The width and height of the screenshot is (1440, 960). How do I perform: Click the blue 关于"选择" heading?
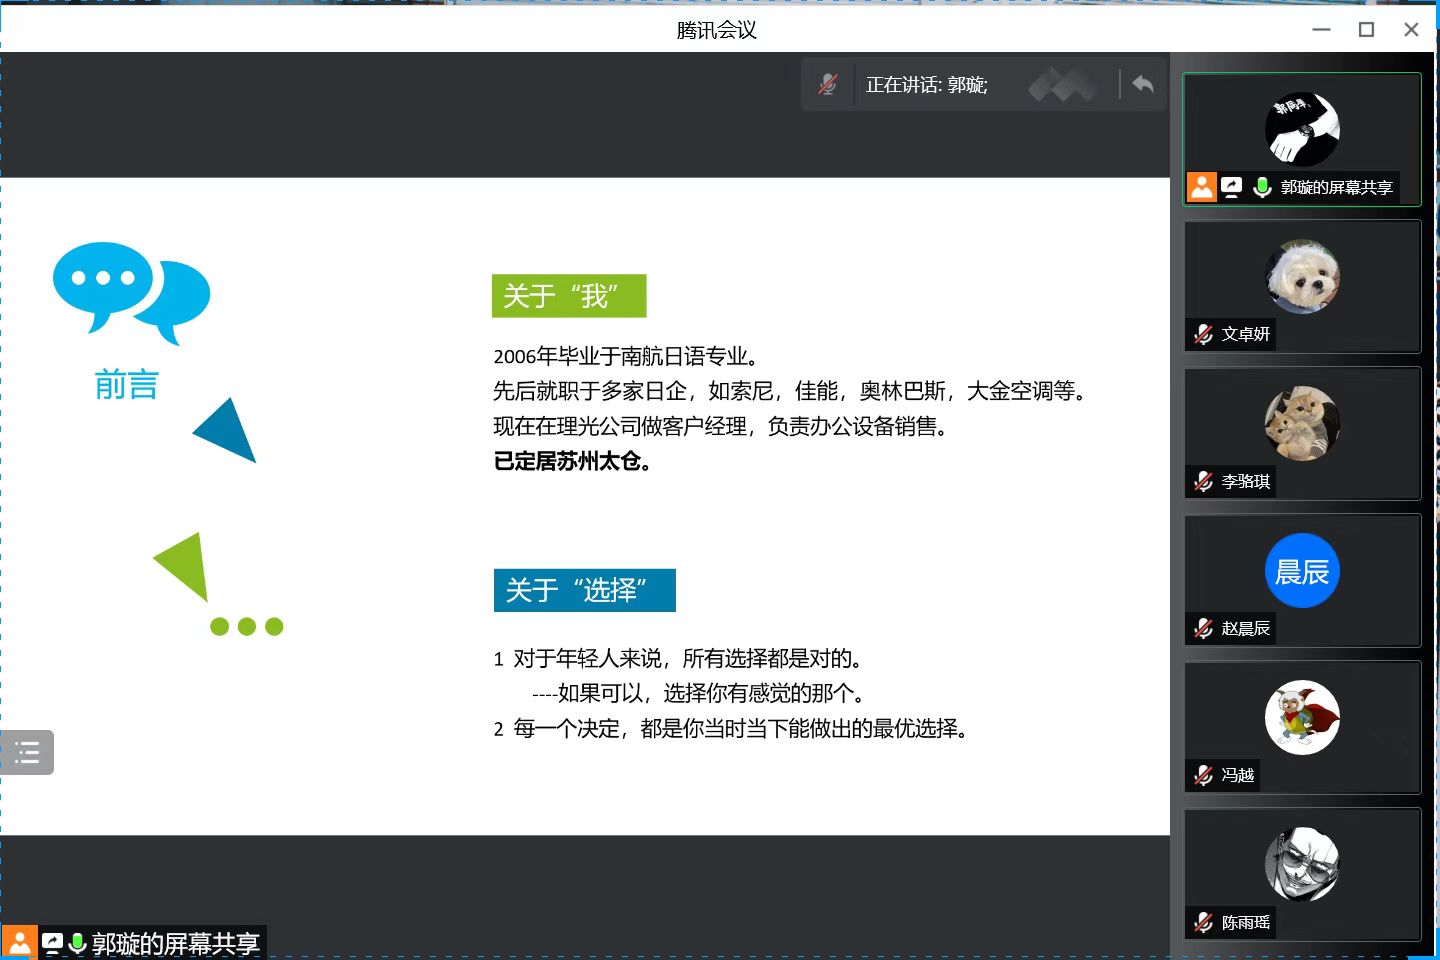tap(584, 590)
